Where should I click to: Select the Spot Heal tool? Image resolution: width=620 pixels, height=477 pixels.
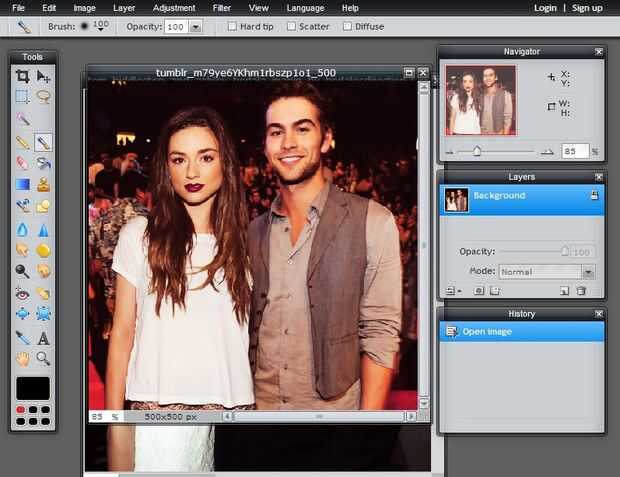tap(43, 293)
